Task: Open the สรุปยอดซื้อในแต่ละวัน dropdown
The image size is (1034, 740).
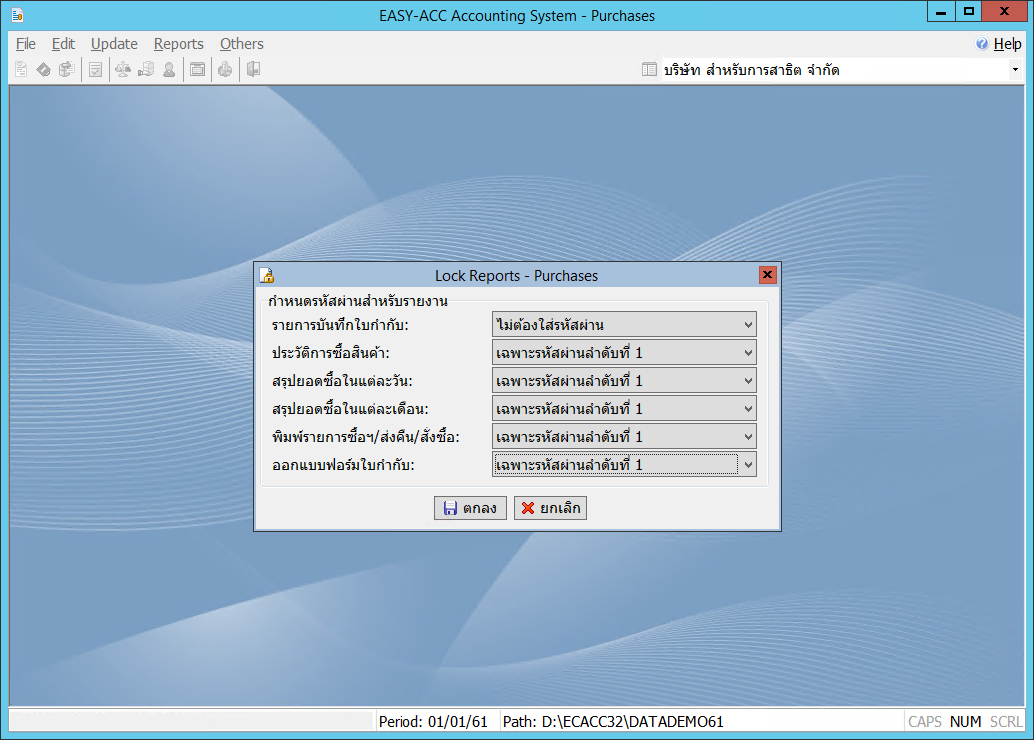Action: coord(748,381)
